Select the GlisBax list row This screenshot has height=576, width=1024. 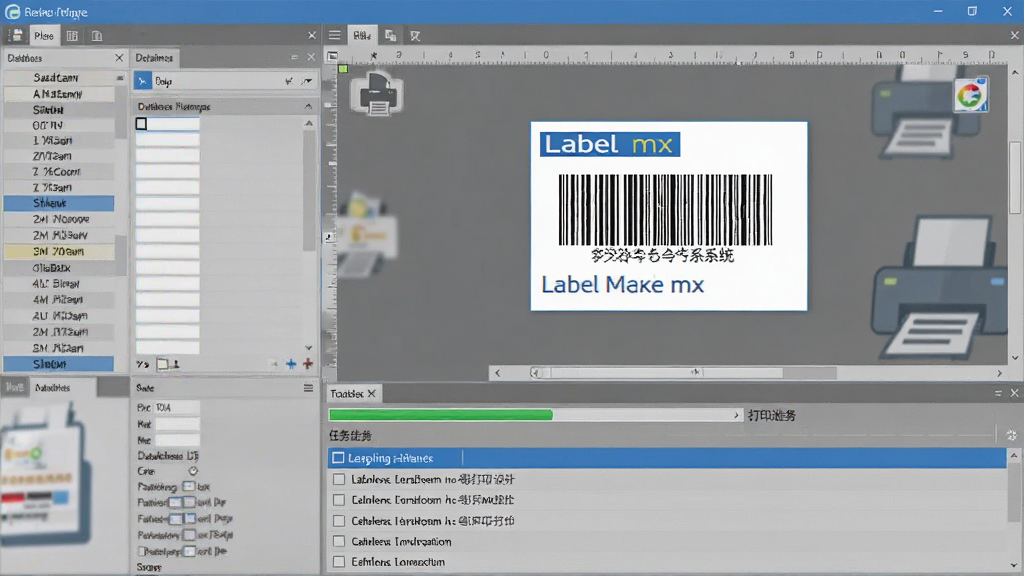(59, 268)
